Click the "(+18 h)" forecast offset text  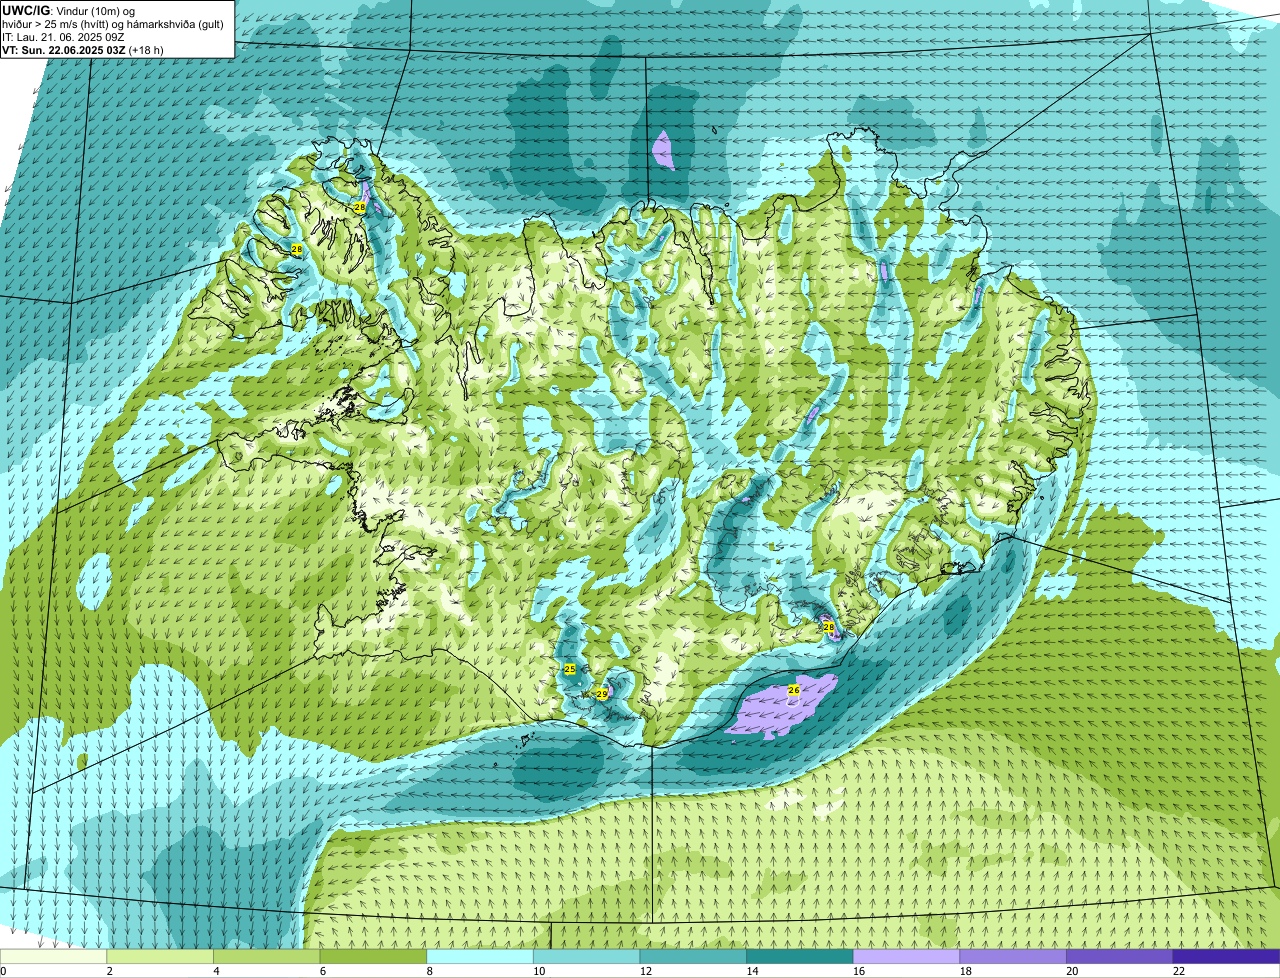tap(146, 49)
